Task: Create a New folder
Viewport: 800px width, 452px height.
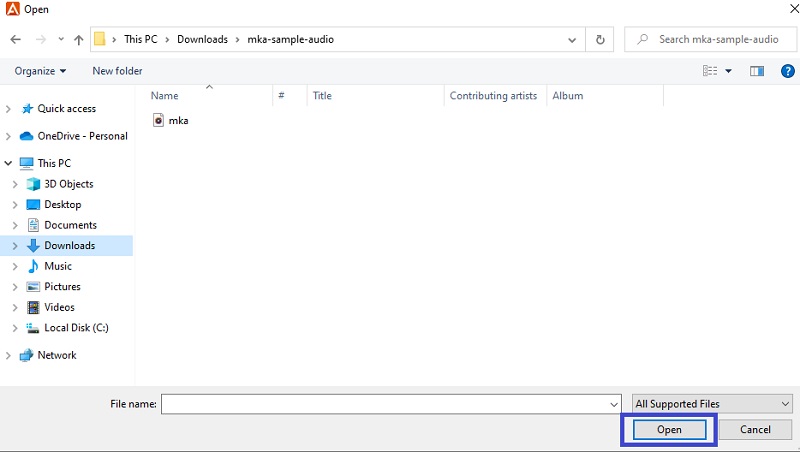Action: point(117,71)
